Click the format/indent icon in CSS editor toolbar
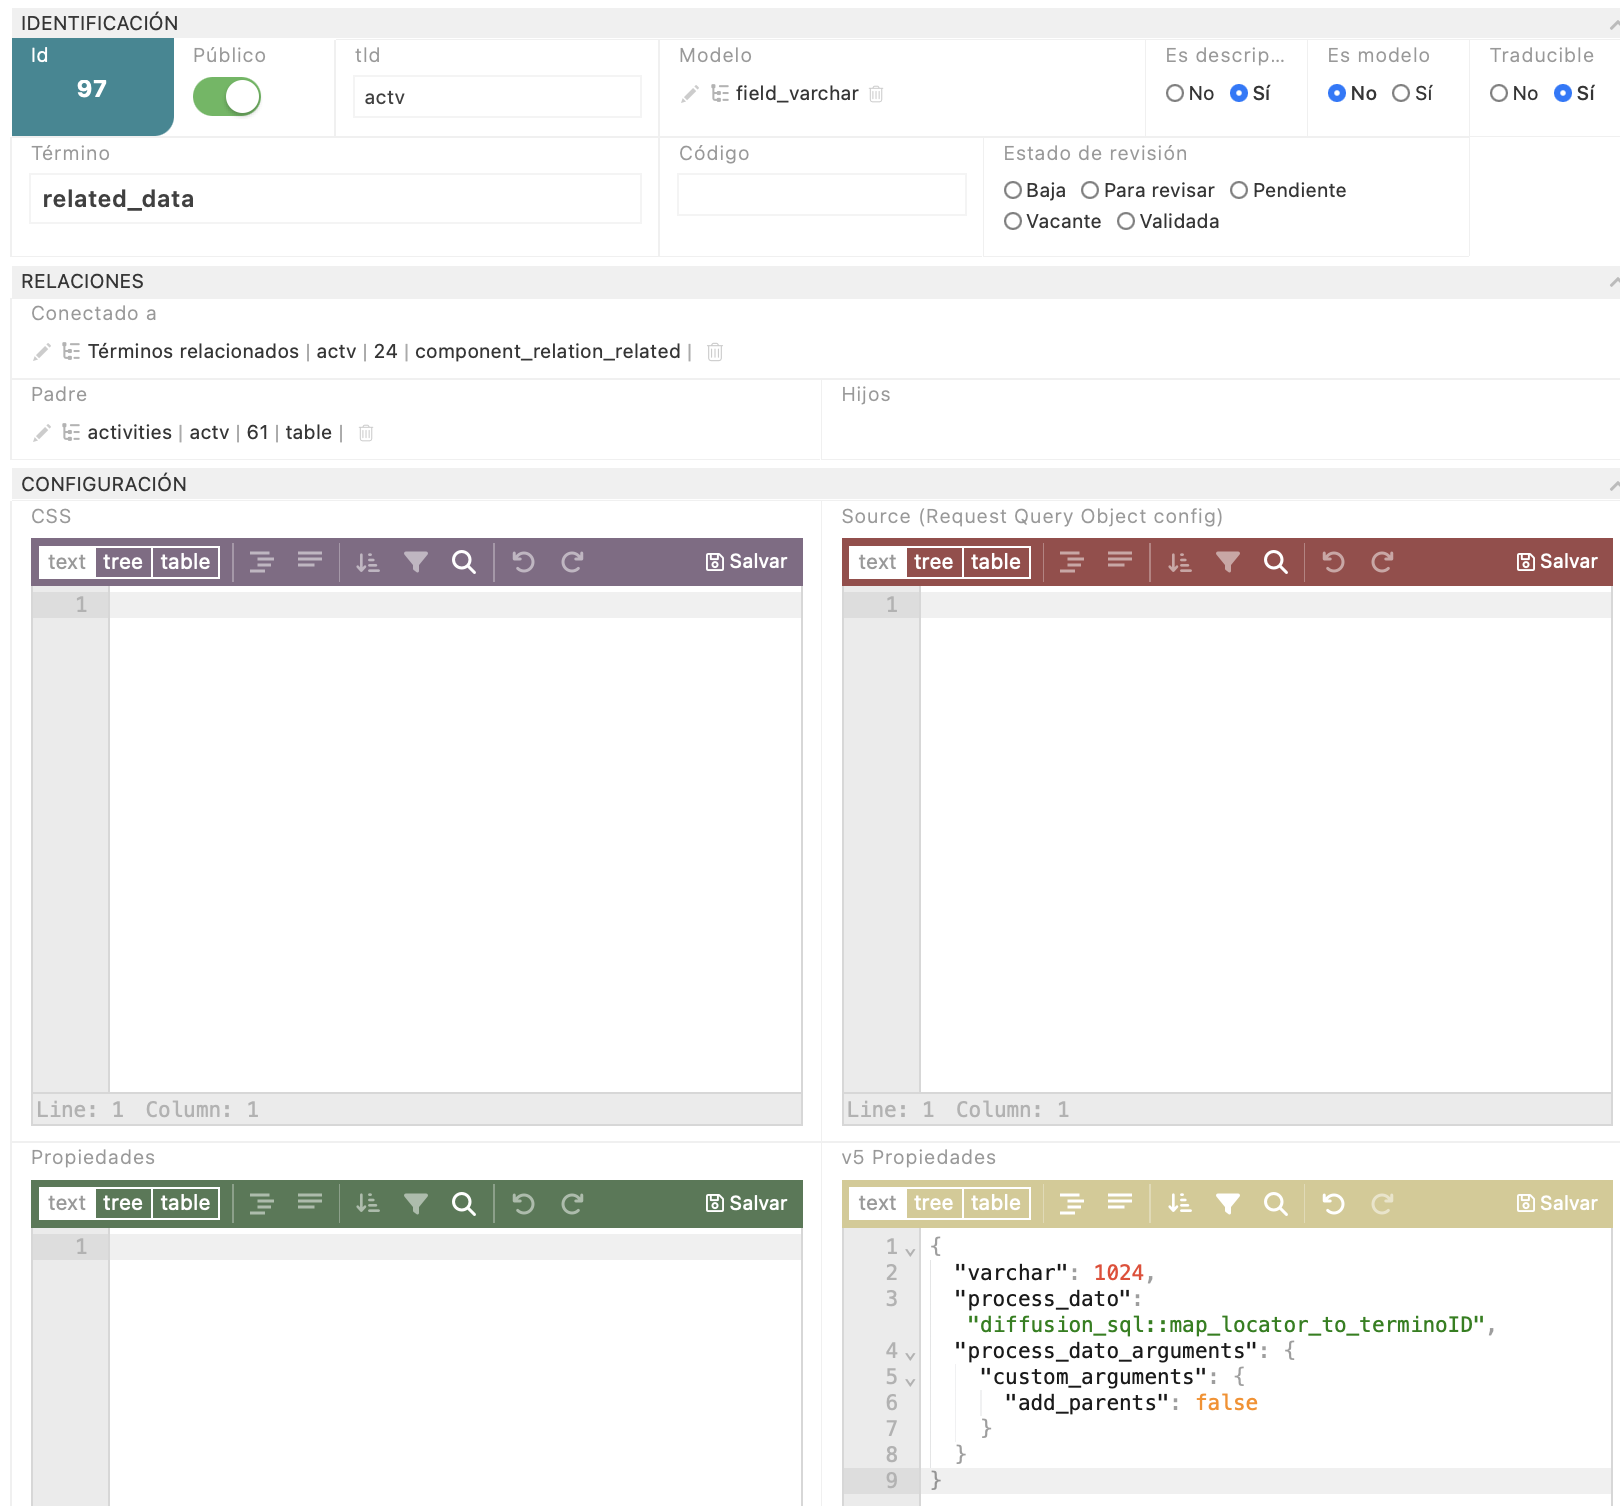Viewport: 1620px width, 1506px height. point(262,562)
